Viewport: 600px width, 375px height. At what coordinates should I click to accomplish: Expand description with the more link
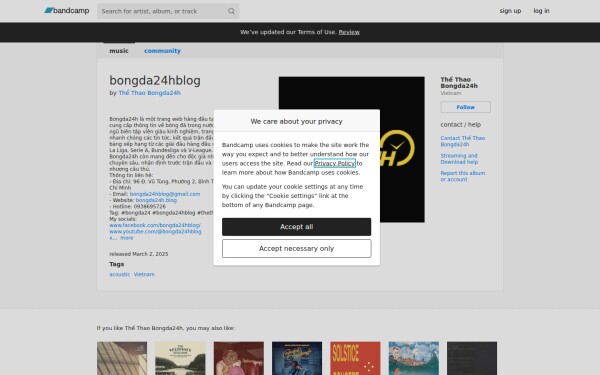127,238
